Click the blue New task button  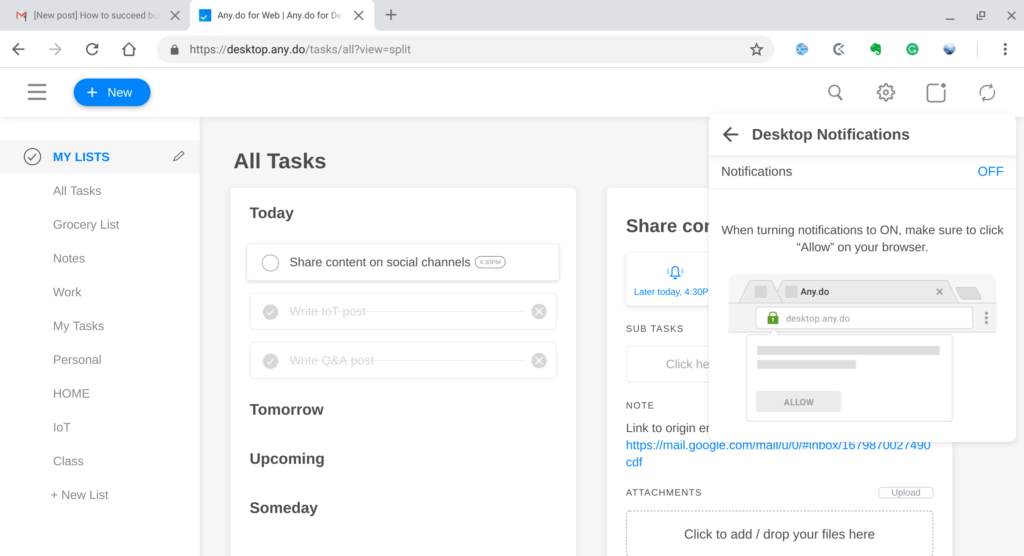tap(112, 92)
